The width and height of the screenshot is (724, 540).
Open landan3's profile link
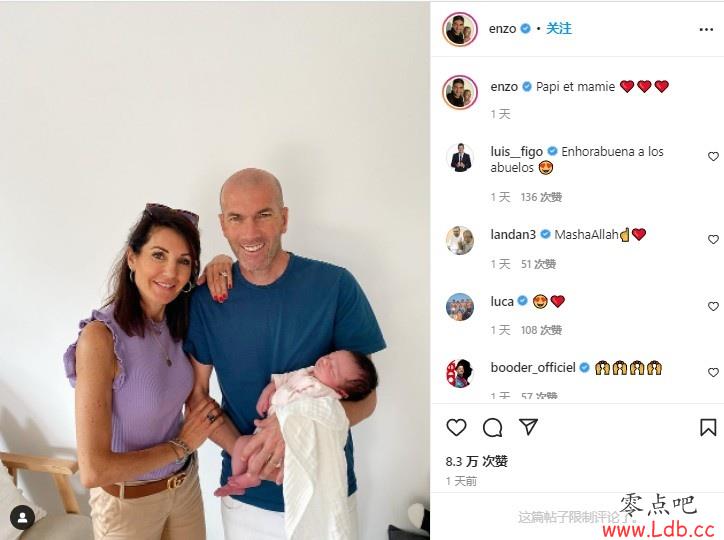coord(513,234)
